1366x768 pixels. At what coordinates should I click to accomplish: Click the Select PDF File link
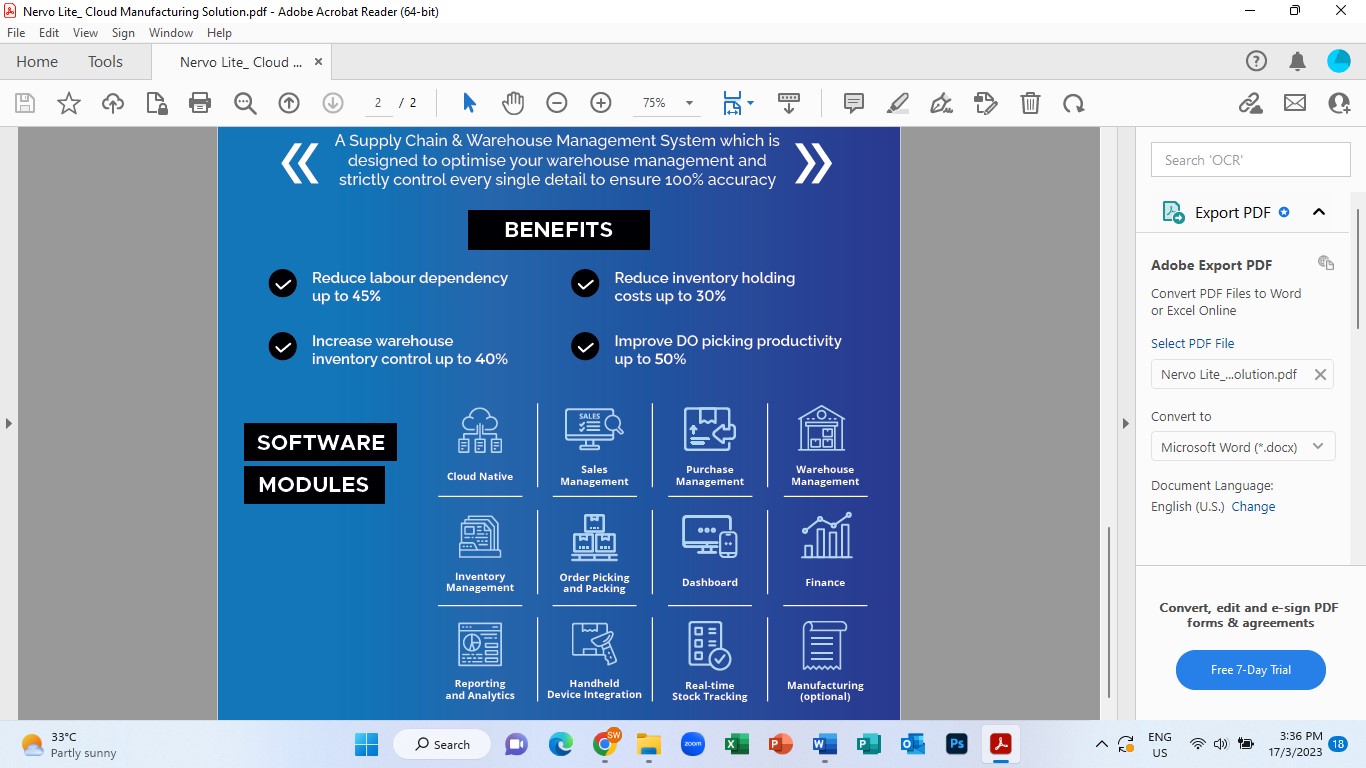click(x=1192, y=343)
